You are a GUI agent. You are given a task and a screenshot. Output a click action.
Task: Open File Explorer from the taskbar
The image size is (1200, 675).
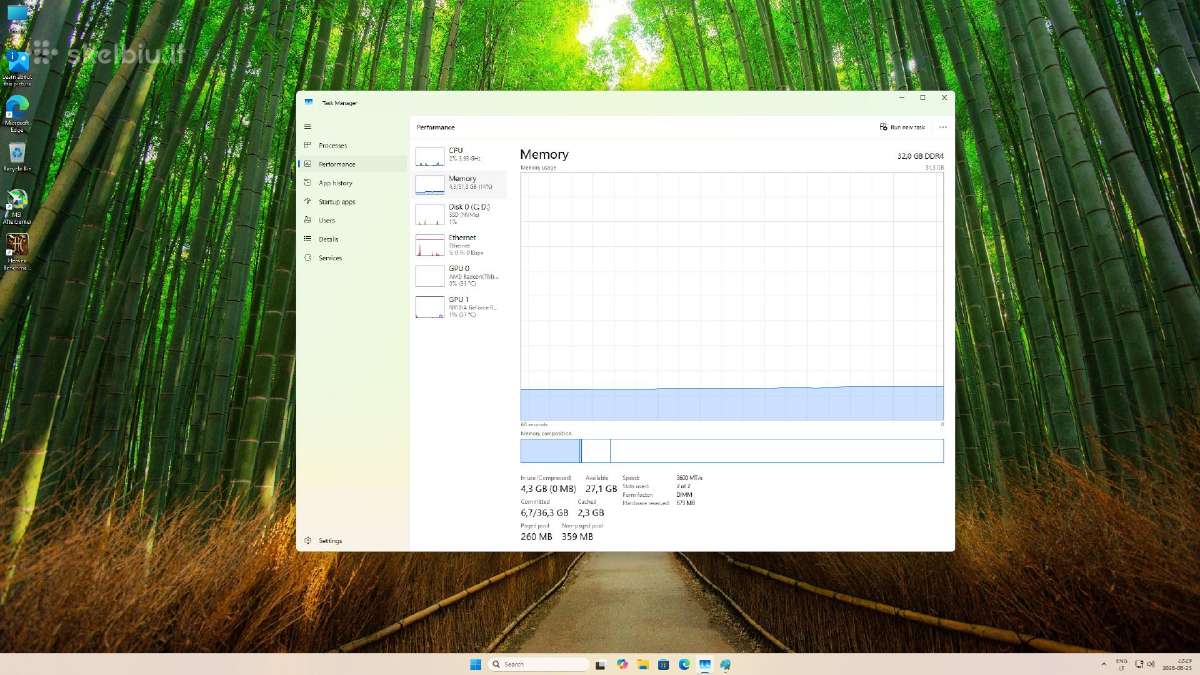click(x=643, y=664)
